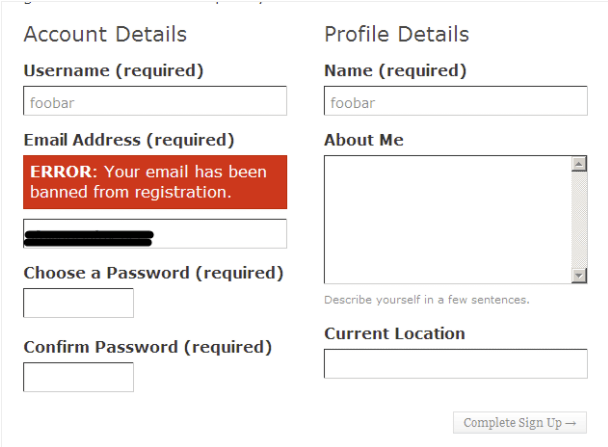The width and height of the screenshot is (608, 447).
Task: Click the Username input field
Action: (155, 101)
